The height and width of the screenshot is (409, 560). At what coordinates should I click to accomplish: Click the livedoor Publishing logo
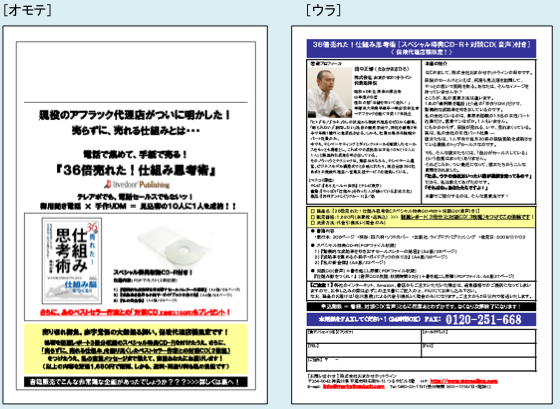pos(137,185)
